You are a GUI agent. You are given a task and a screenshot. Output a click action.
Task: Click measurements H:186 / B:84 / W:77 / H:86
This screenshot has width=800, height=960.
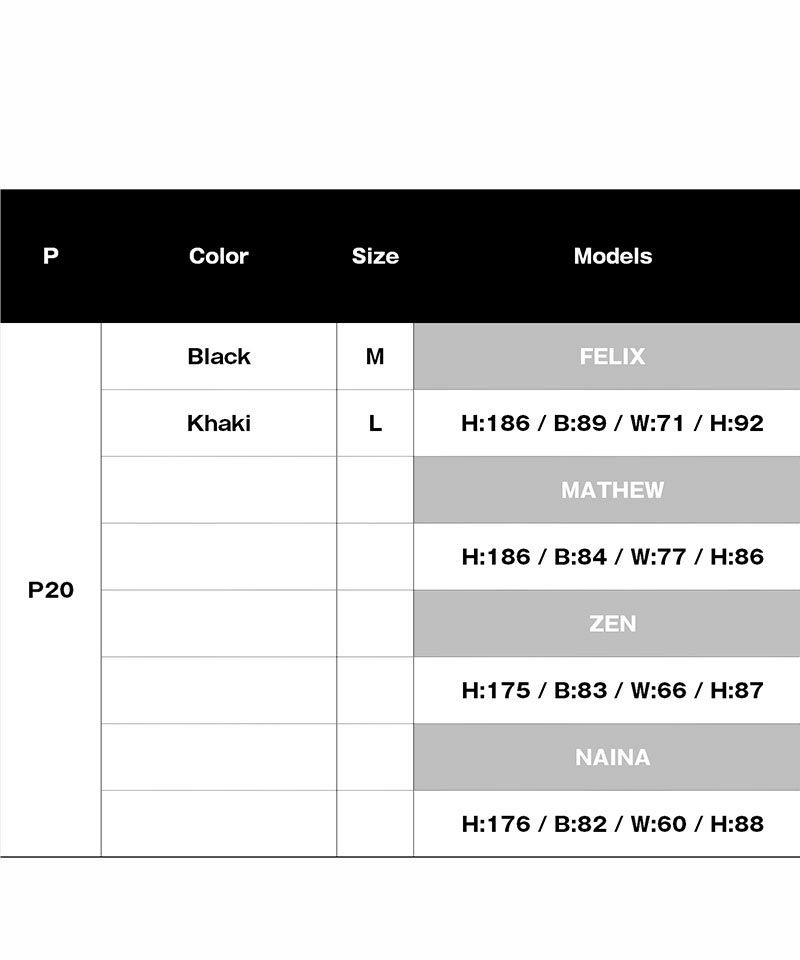[x=612, y=557]
